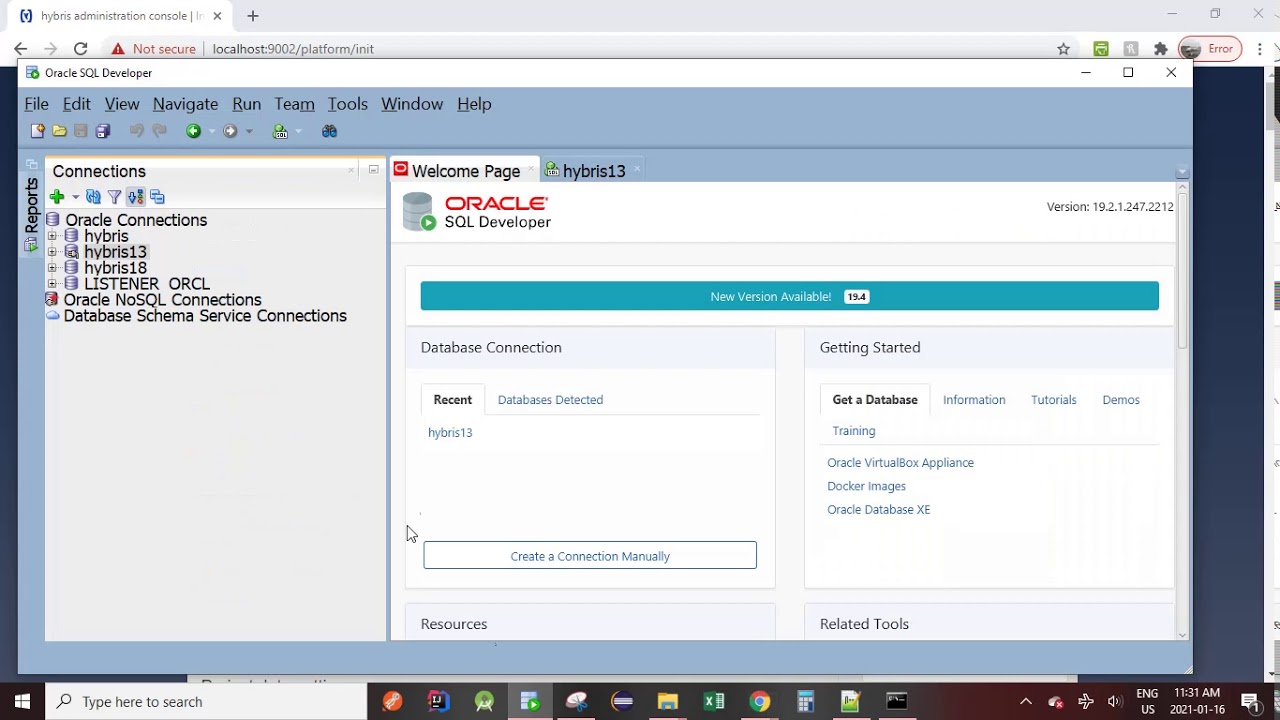Open the Oracle VirtualBox Appliance link
Image resolution: width=1280 pixels, height=720 pixels.
pos(900,462)
